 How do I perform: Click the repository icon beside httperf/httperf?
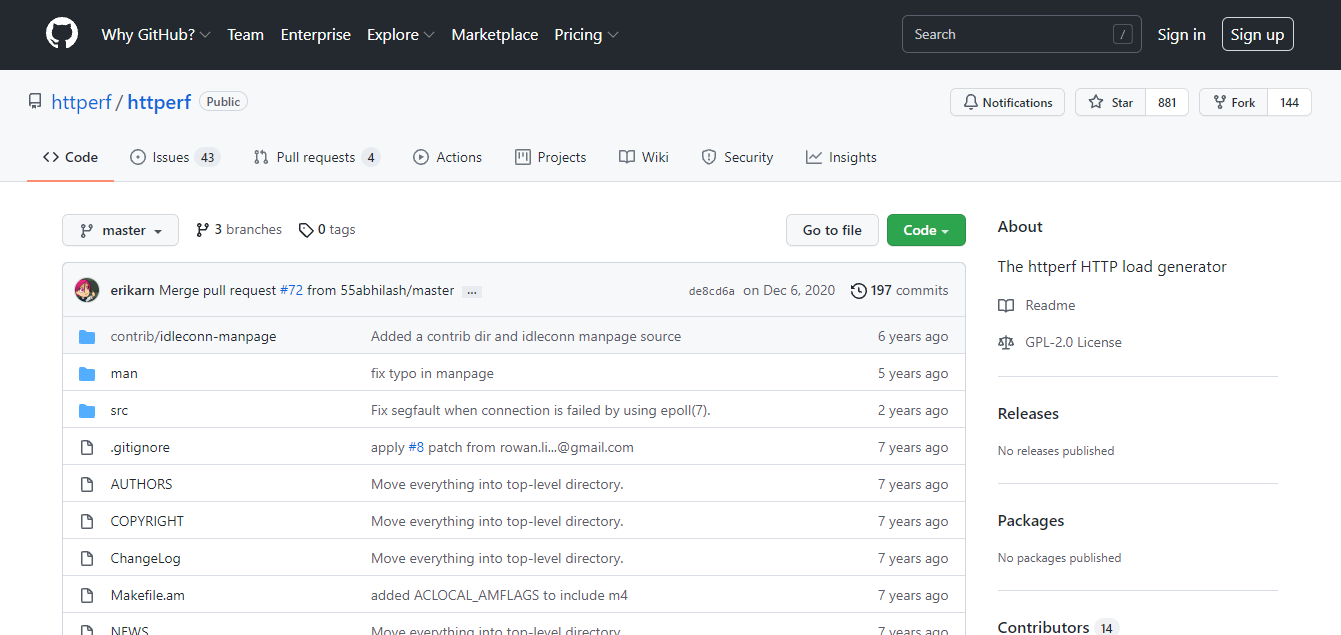35,102
